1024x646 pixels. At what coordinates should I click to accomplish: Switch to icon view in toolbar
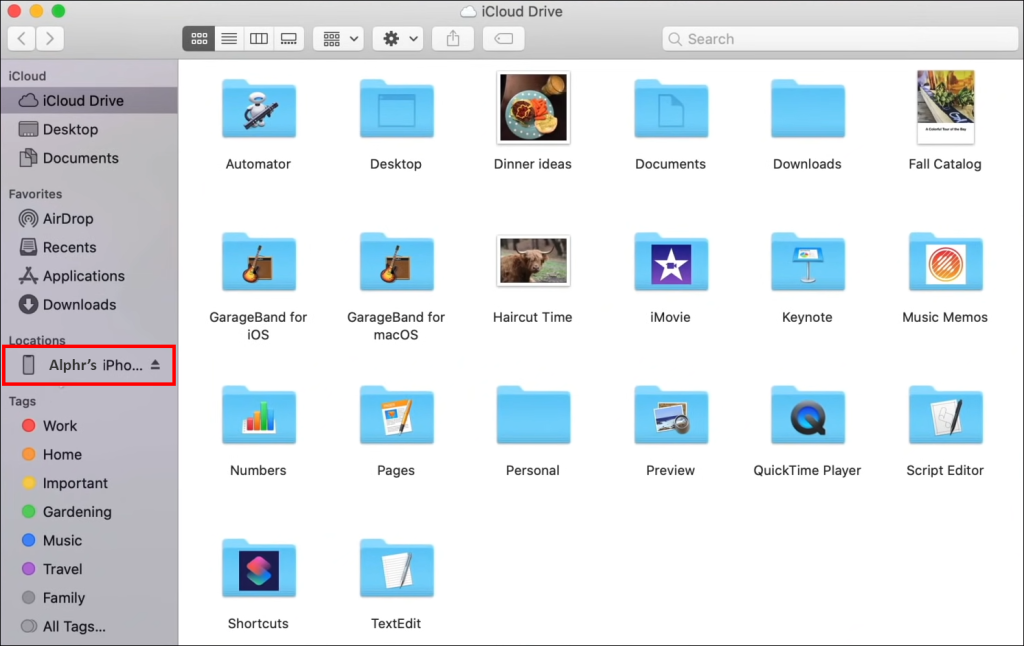pos(199,39)
